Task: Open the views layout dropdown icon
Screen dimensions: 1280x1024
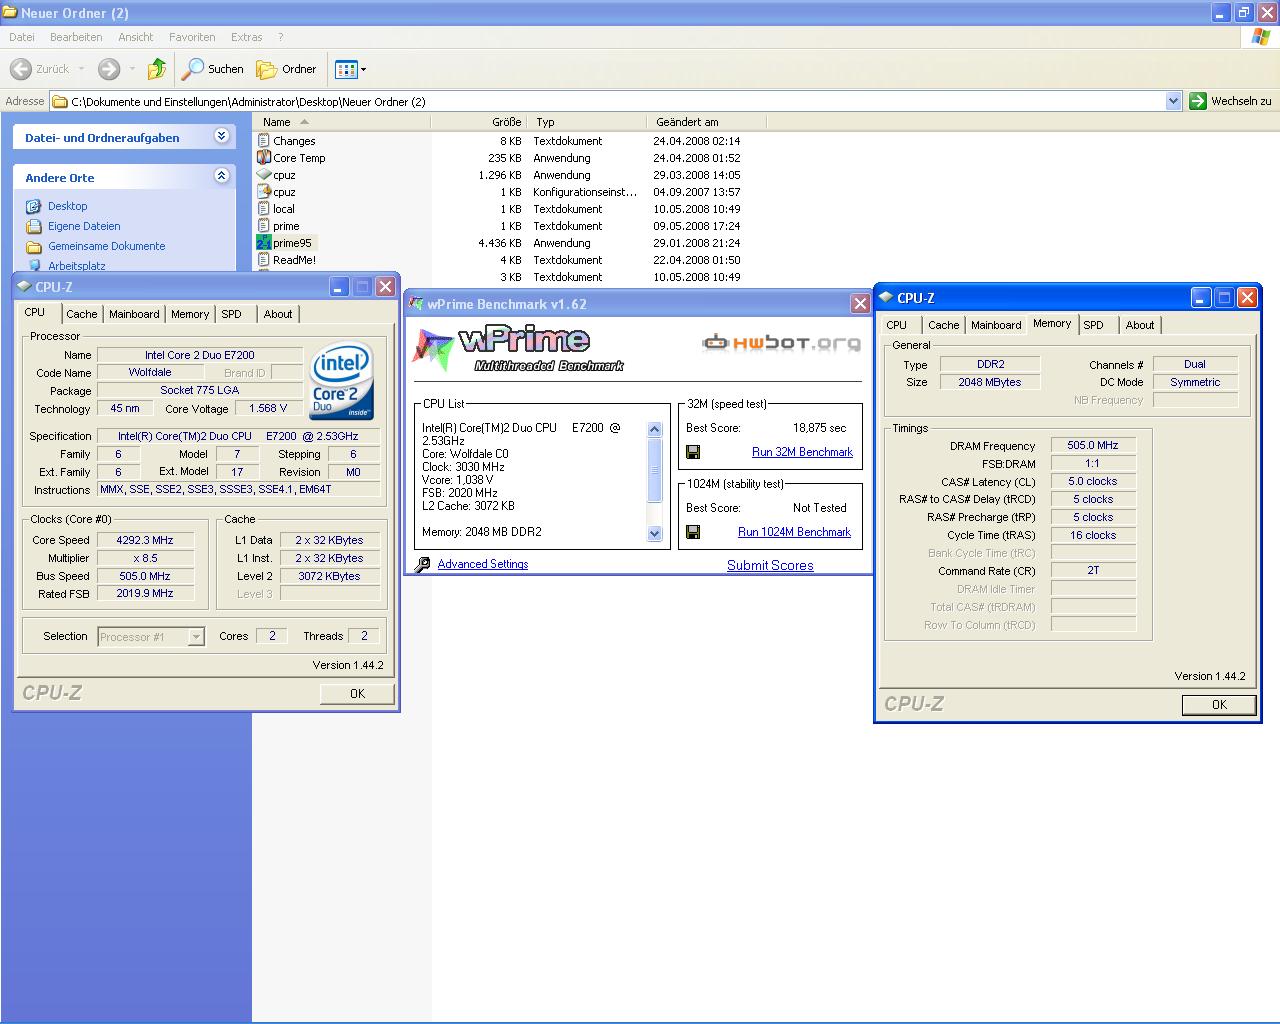Action: [x=351, y=69]
